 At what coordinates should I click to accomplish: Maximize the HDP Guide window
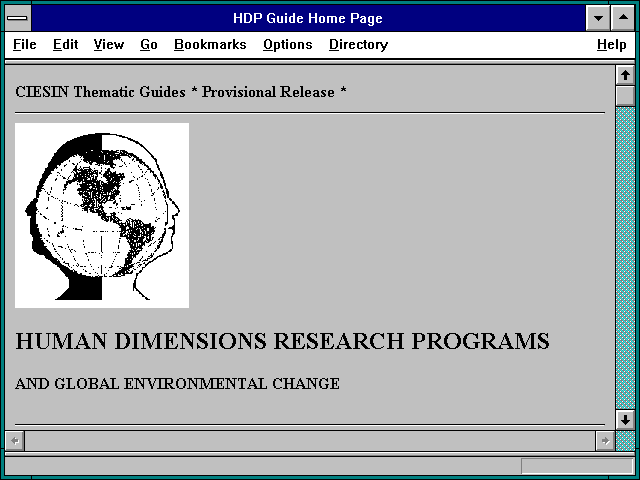tap(623, 18)
